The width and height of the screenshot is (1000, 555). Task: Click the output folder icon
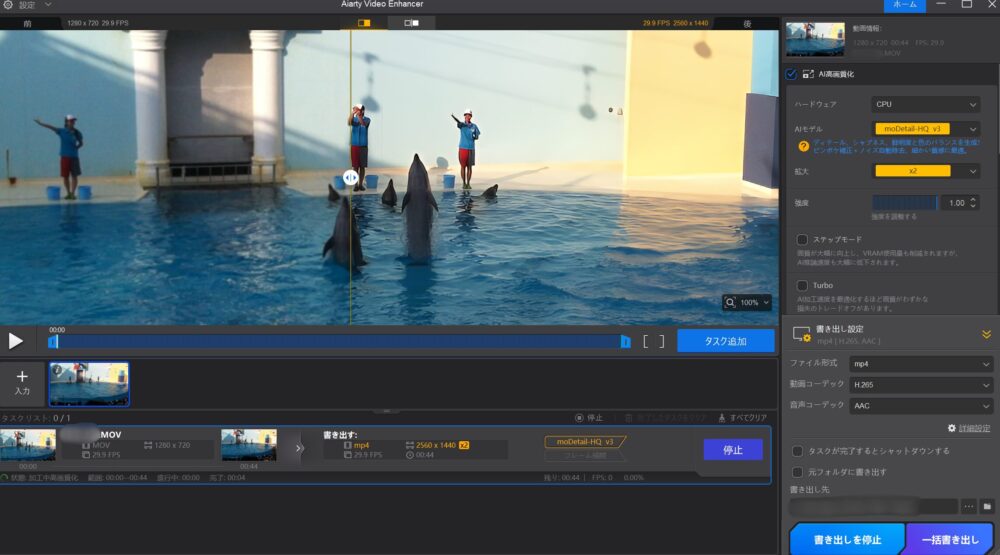[987, 507]
